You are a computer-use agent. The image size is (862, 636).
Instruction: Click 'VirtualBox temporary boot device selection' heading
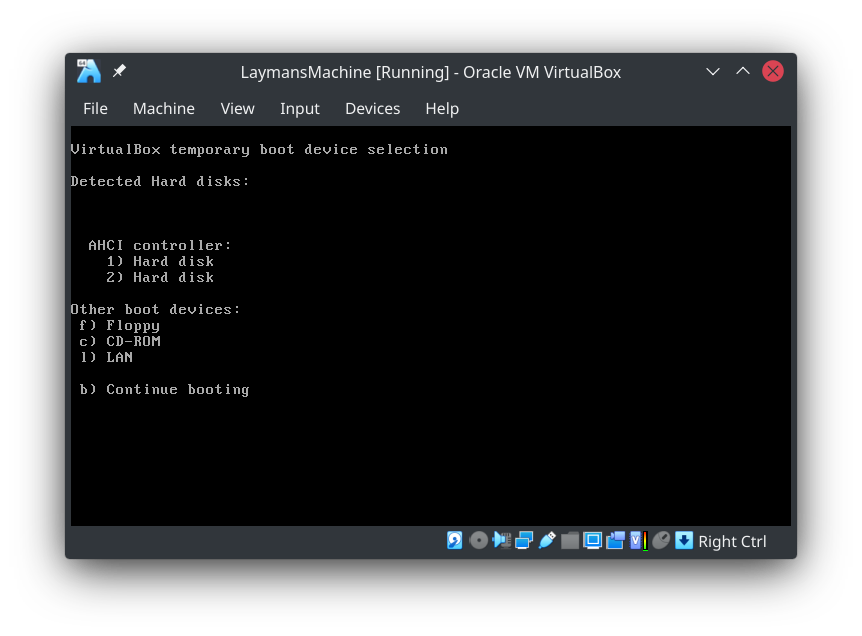259,150
